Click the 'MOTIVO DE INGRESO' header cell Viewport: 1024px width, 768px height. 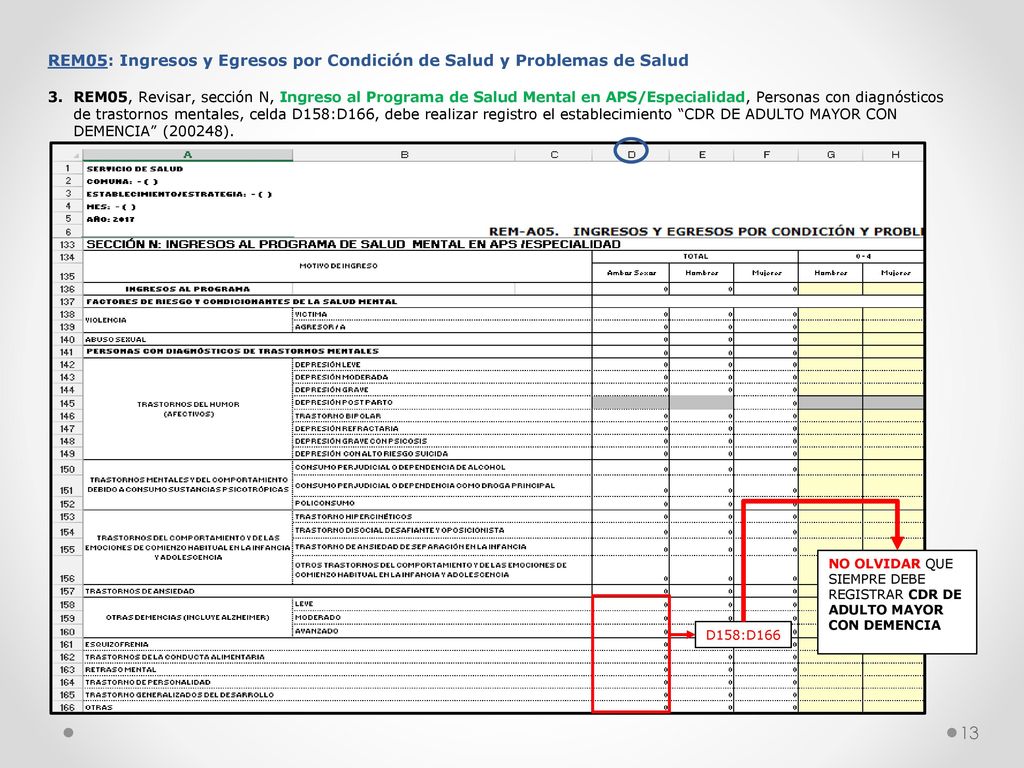(338, 266)
